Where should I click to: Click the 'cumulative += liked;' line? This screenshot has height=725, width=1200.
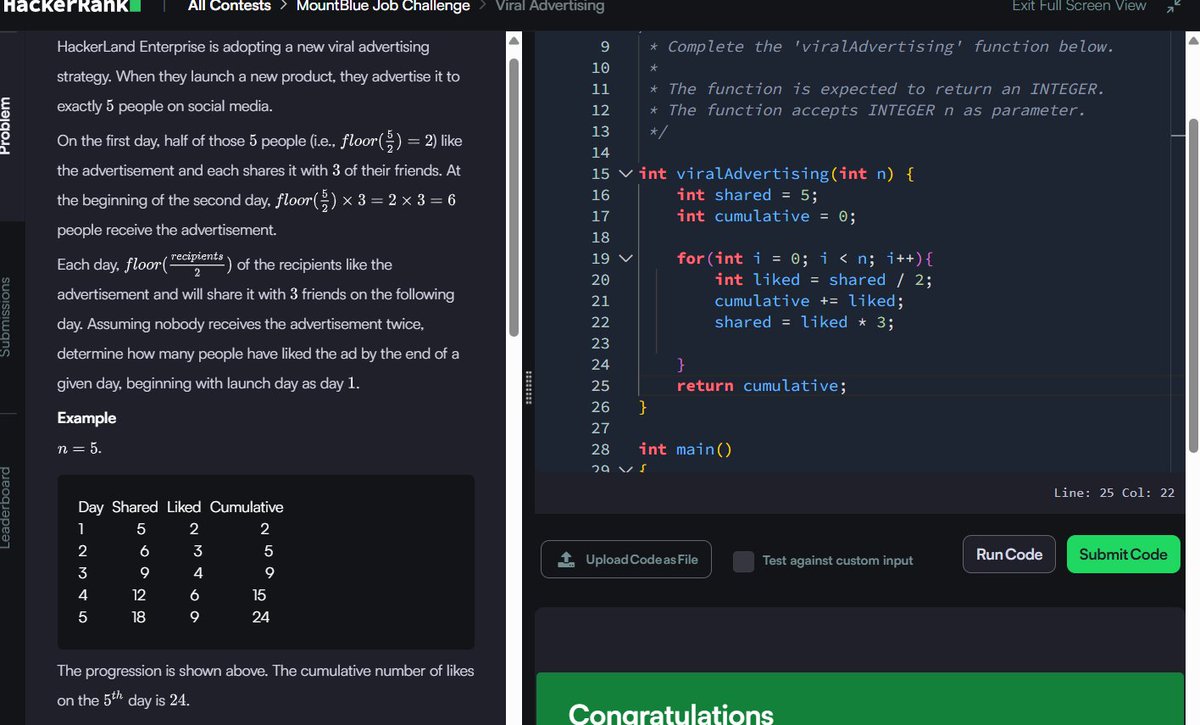[810, 301]
